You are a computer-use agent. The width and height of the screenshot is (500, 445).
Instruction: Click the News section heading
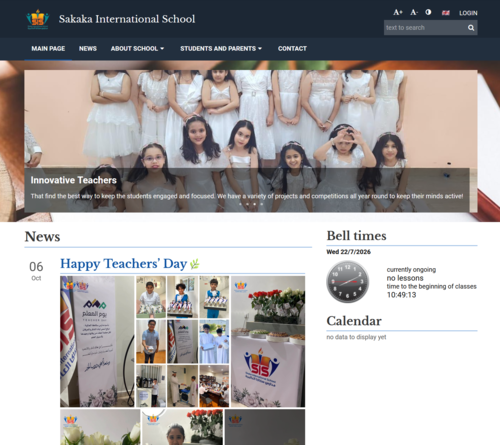point(42,237)
